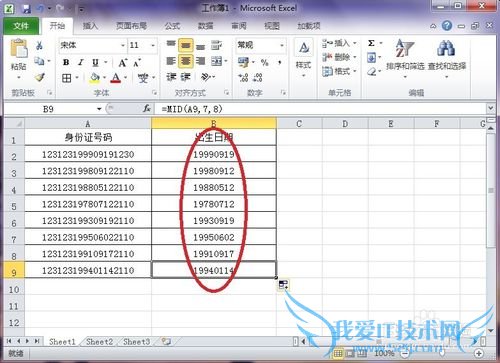Image resolution: width=500 pixels, height=363 pixels.
Task: Apply cell borders icon
Action: (67, 78)
